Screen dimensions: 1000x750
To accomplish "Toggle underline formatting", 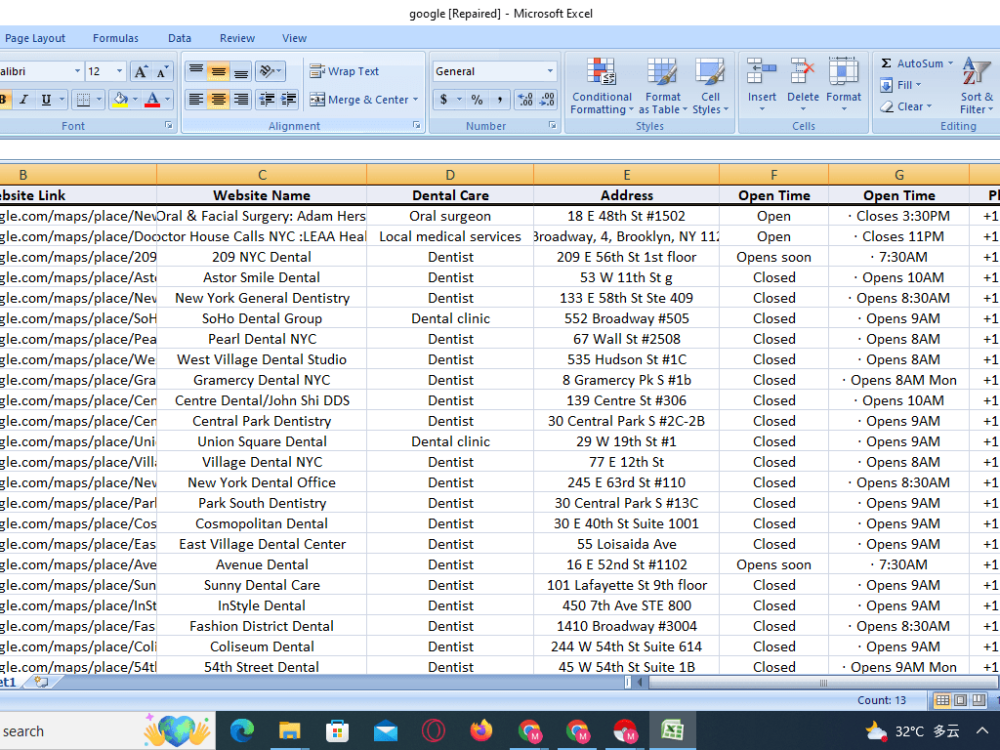I will (x=46, y=99).
